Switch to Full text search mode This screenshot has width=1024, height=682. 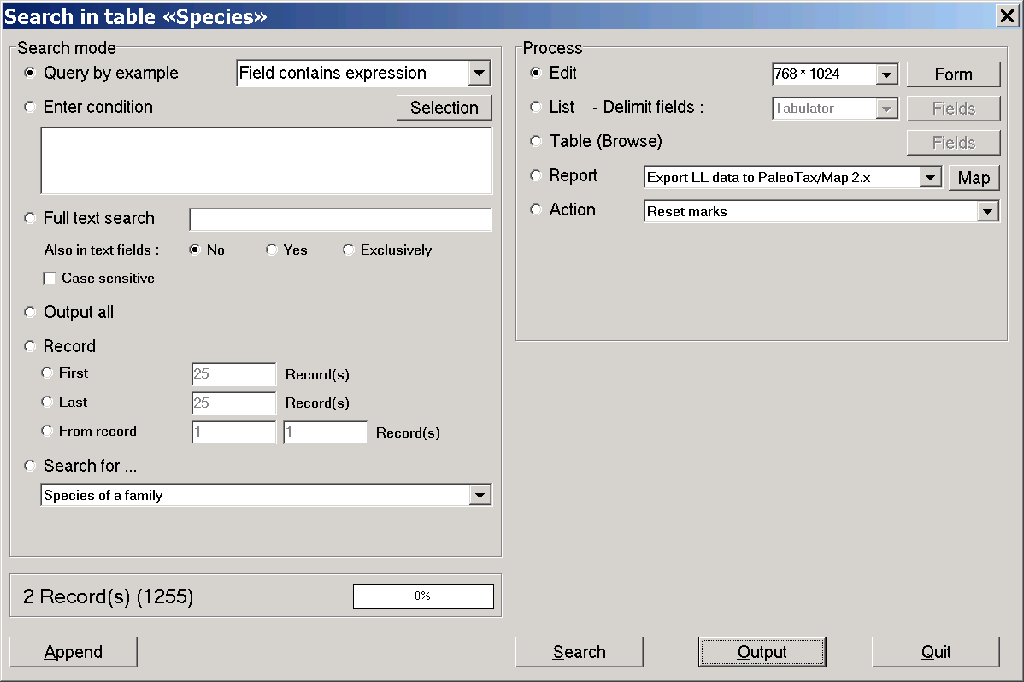click(30, 218)
